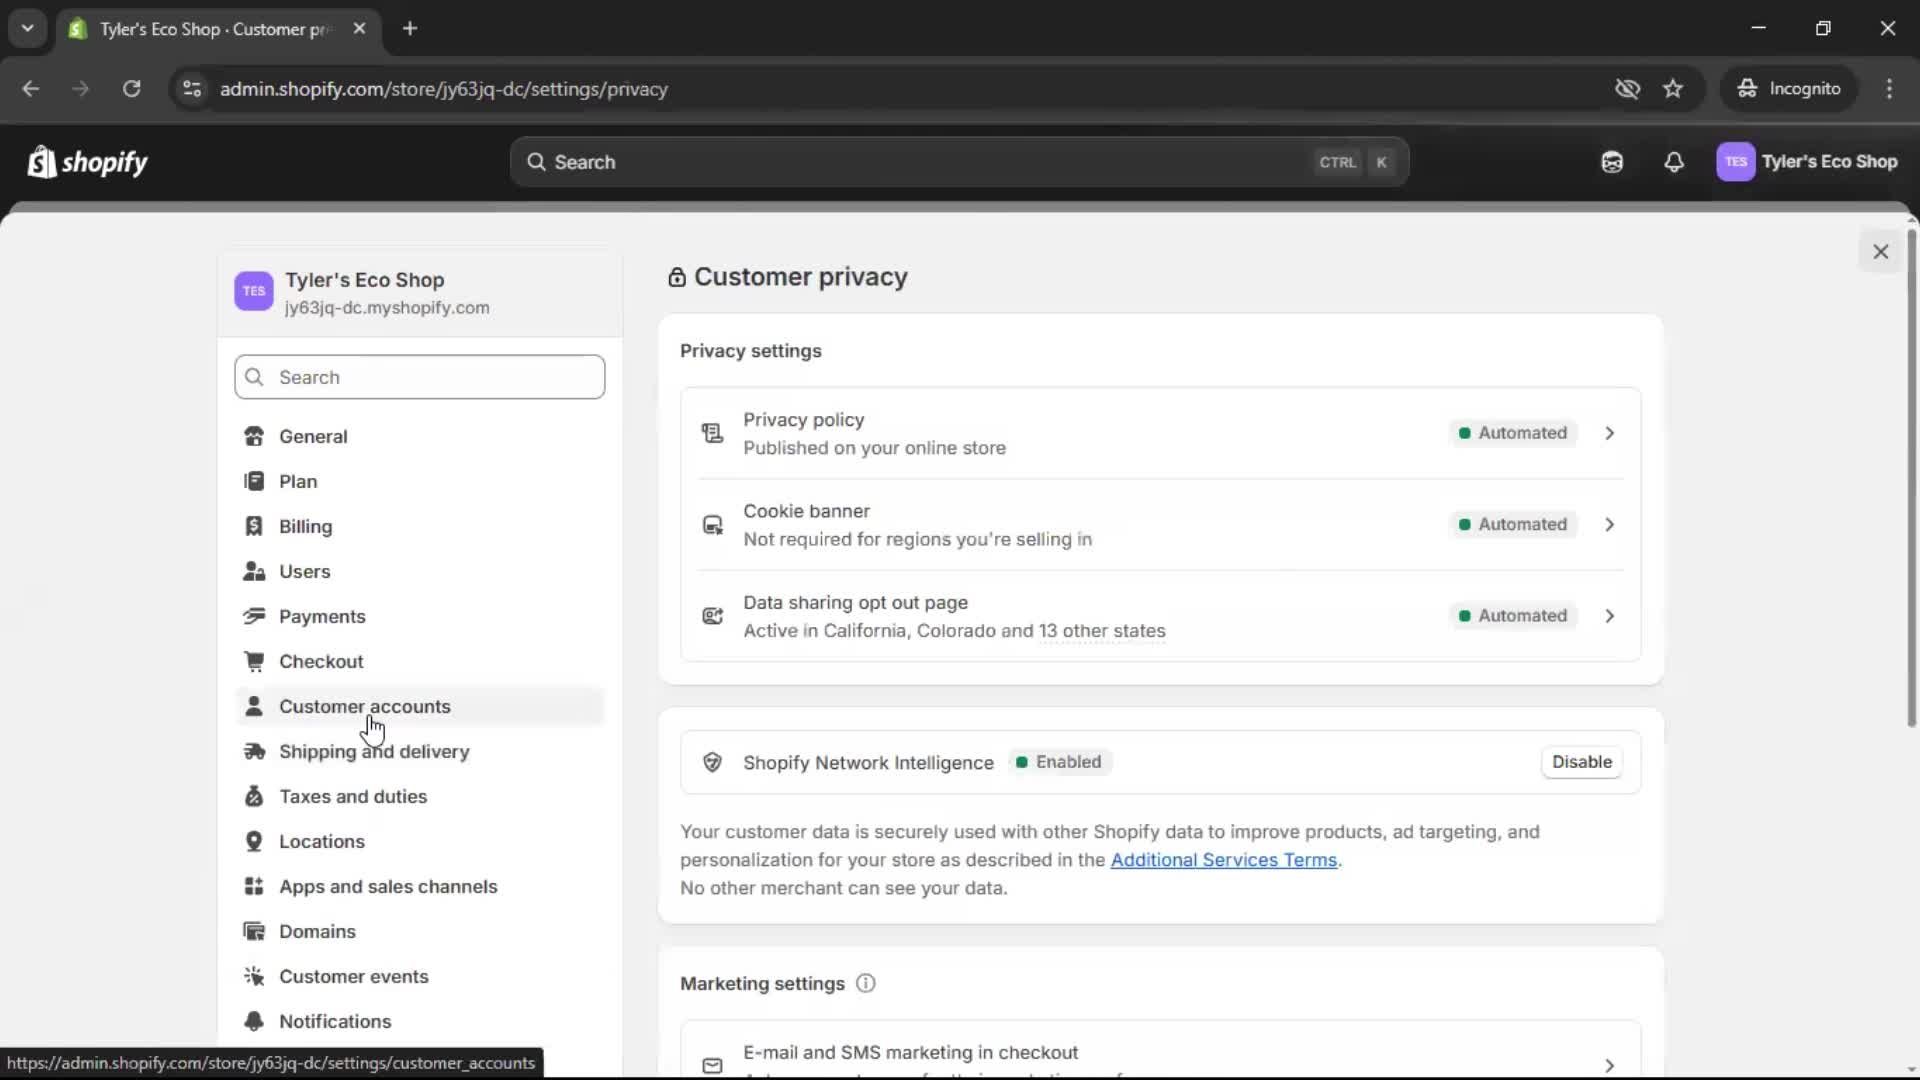1920x1080 pixels.
Task: Open Plan settings
Action: tap(419, 481)
